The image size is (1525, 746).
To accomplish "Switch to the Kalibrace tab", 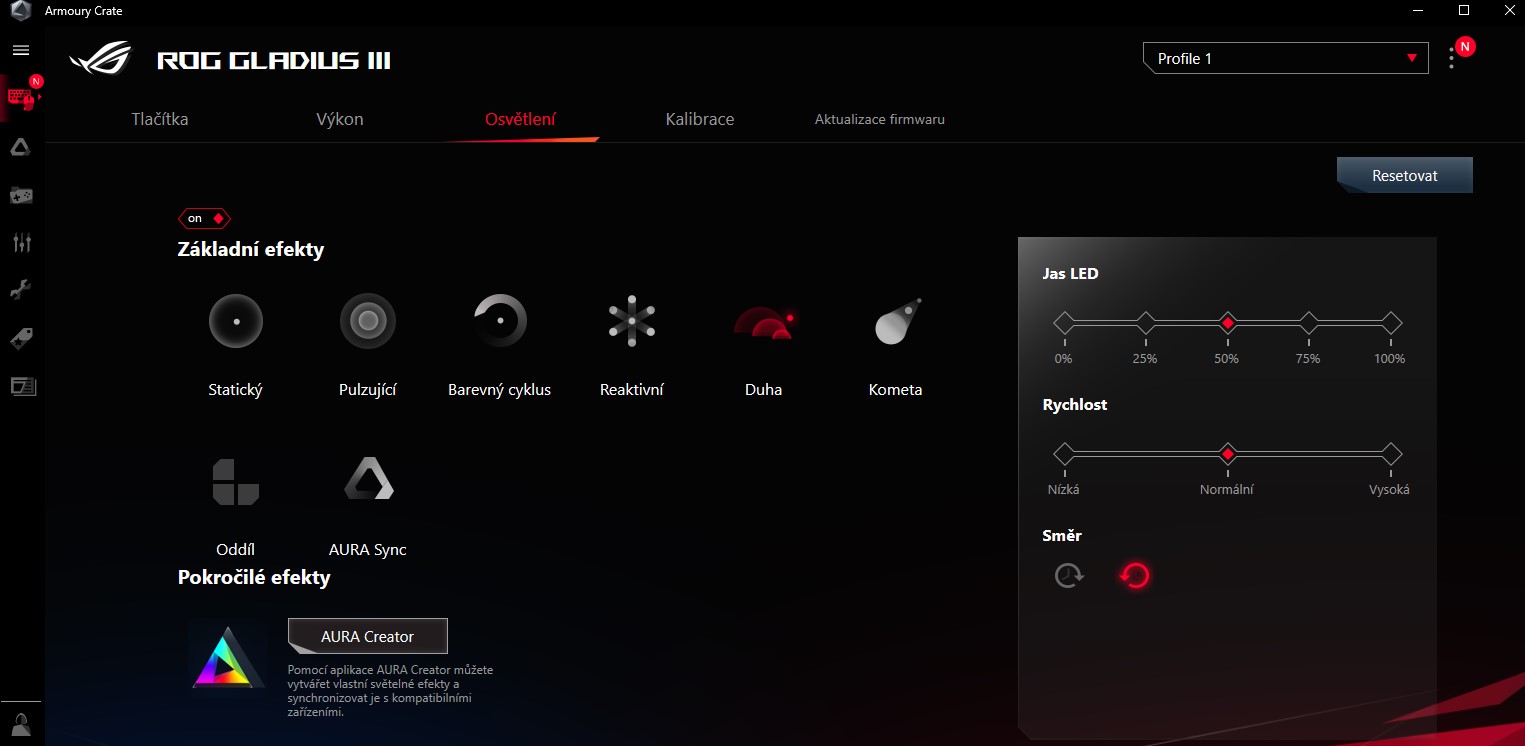I will (x=700, y=119).
